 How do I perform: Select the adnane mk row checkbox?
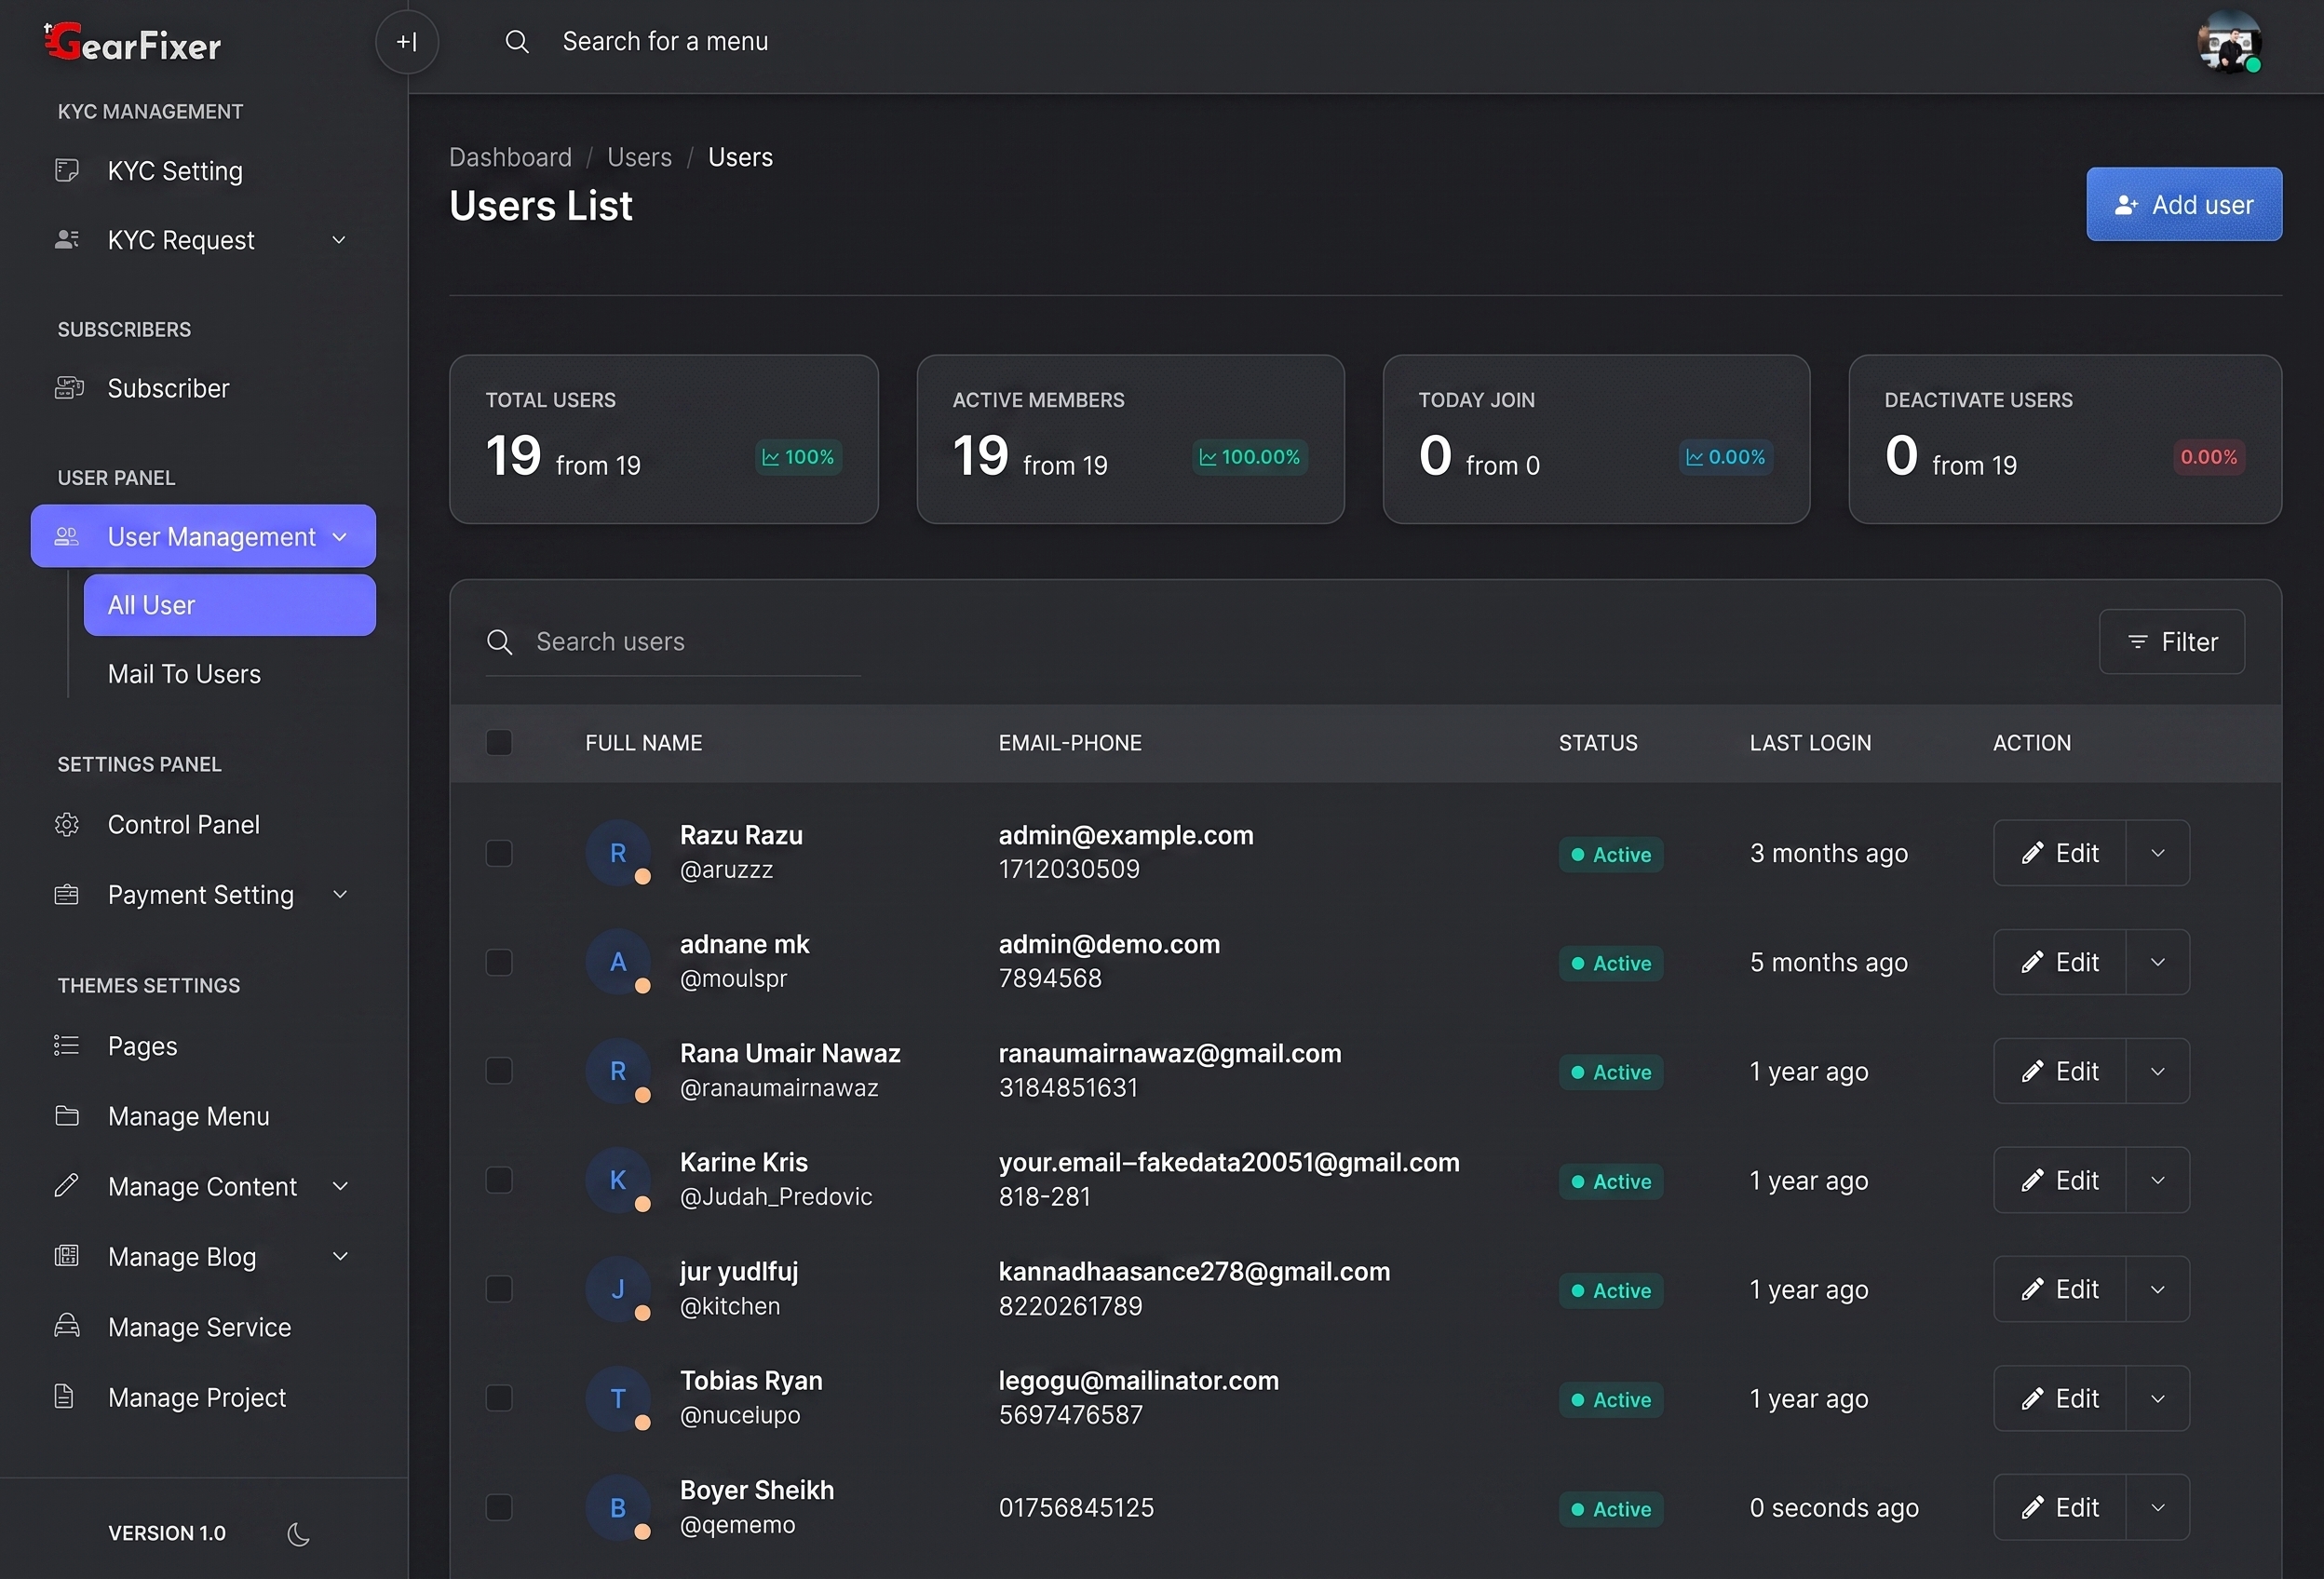coord(499,962)
